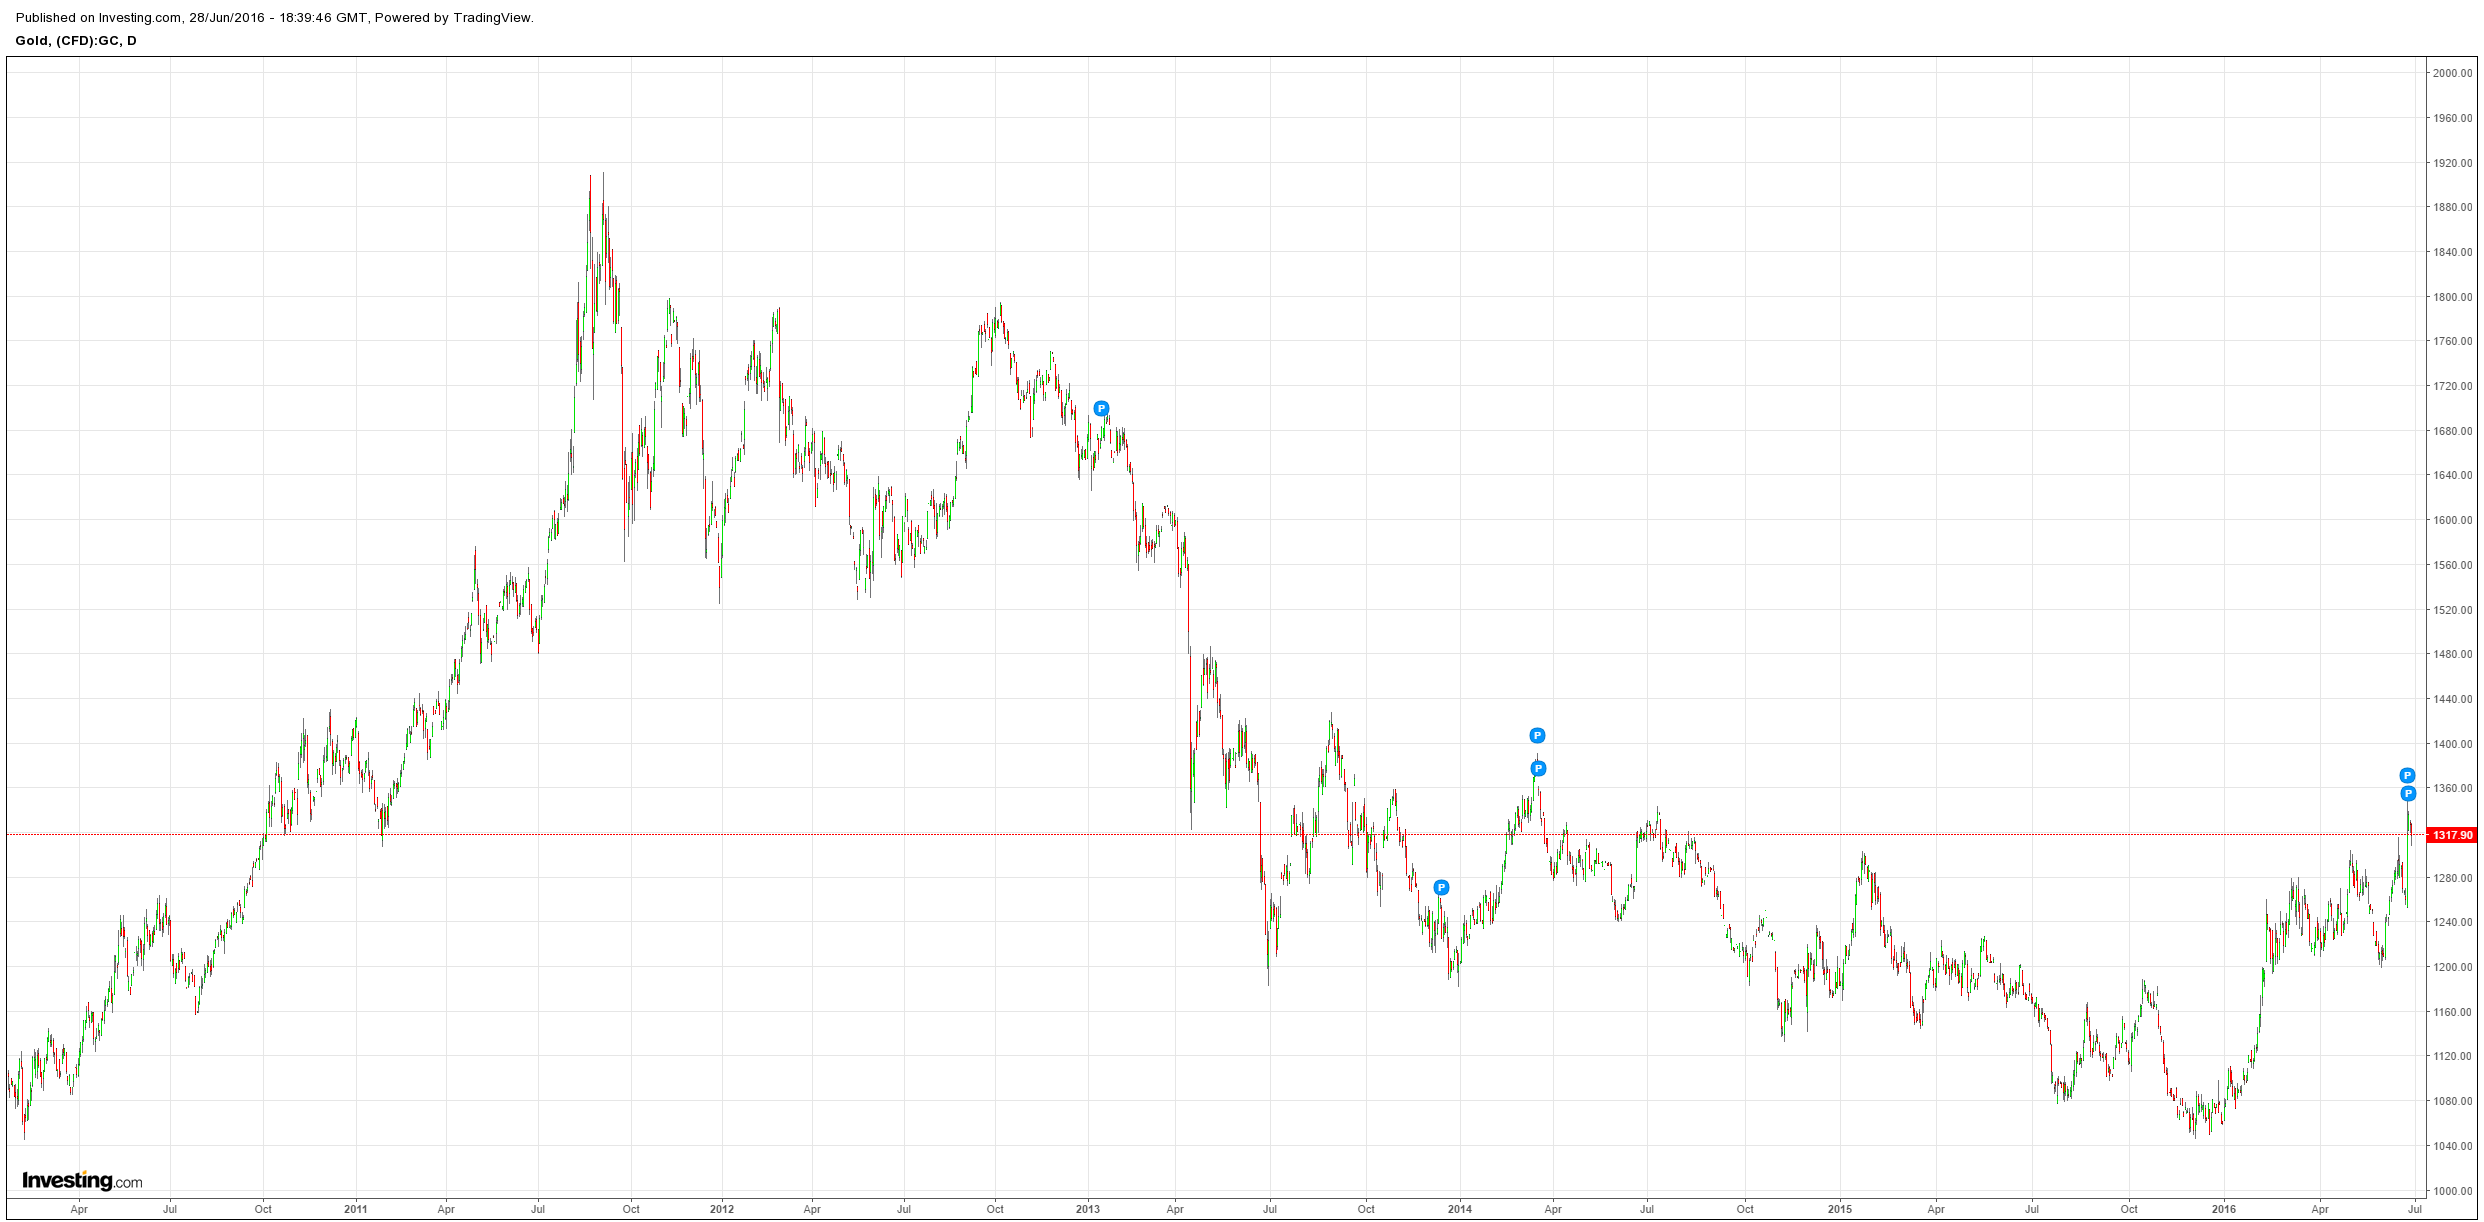Select the upper P marker near April 2014
Viewport: 2484px width, 1222px height.
[1537, 735]
